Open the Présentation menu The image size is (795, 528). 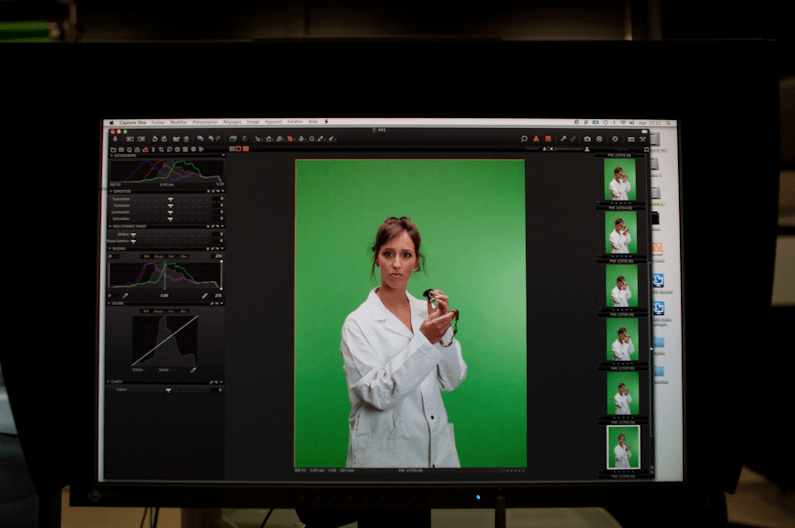click(205, 122)
